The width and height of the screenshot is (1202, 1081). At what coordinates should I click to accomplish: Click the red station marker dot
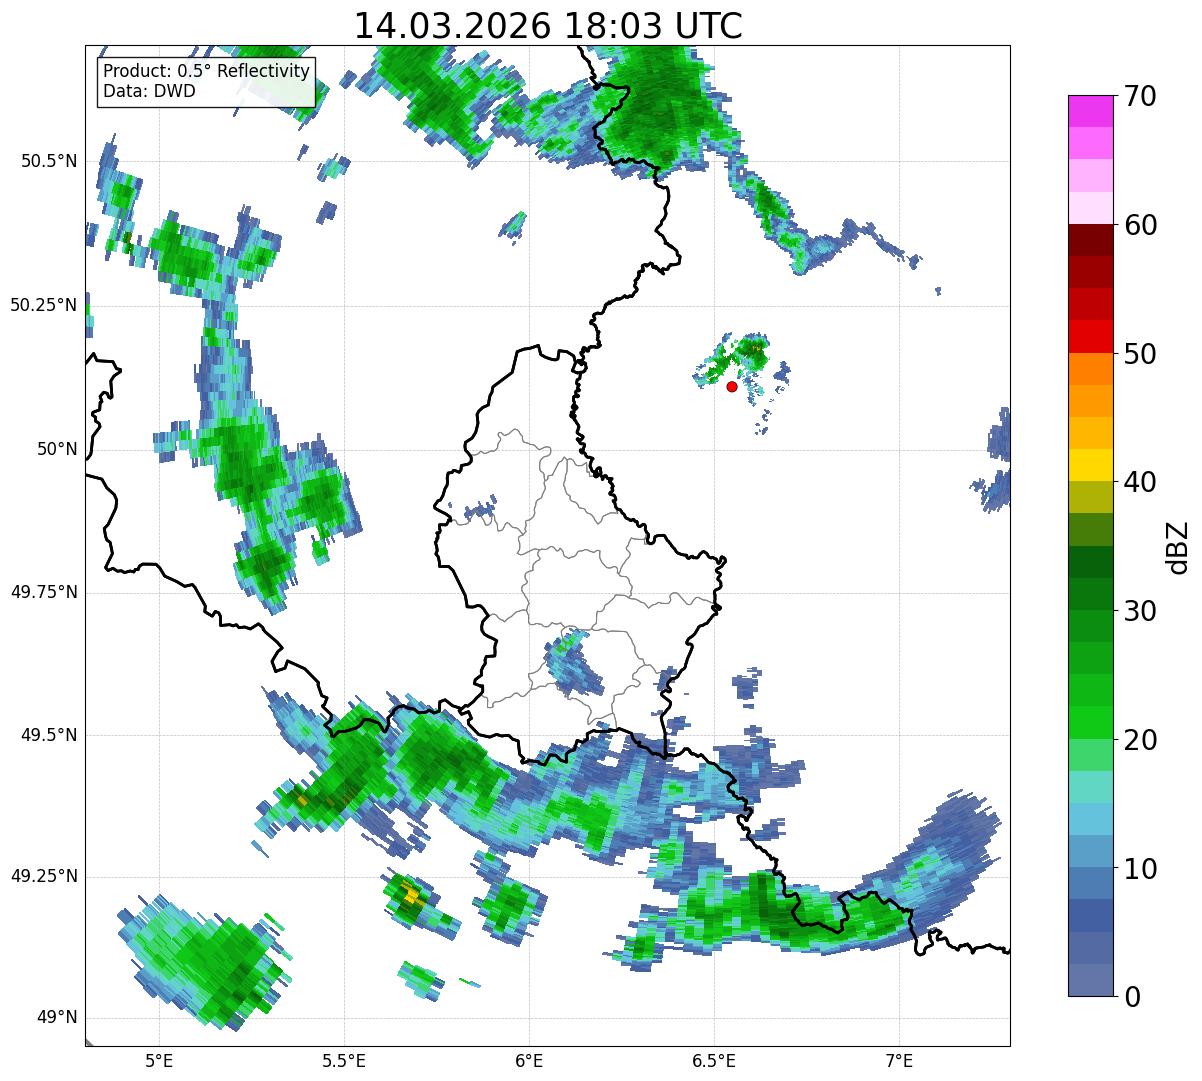[x=732, y=386]
